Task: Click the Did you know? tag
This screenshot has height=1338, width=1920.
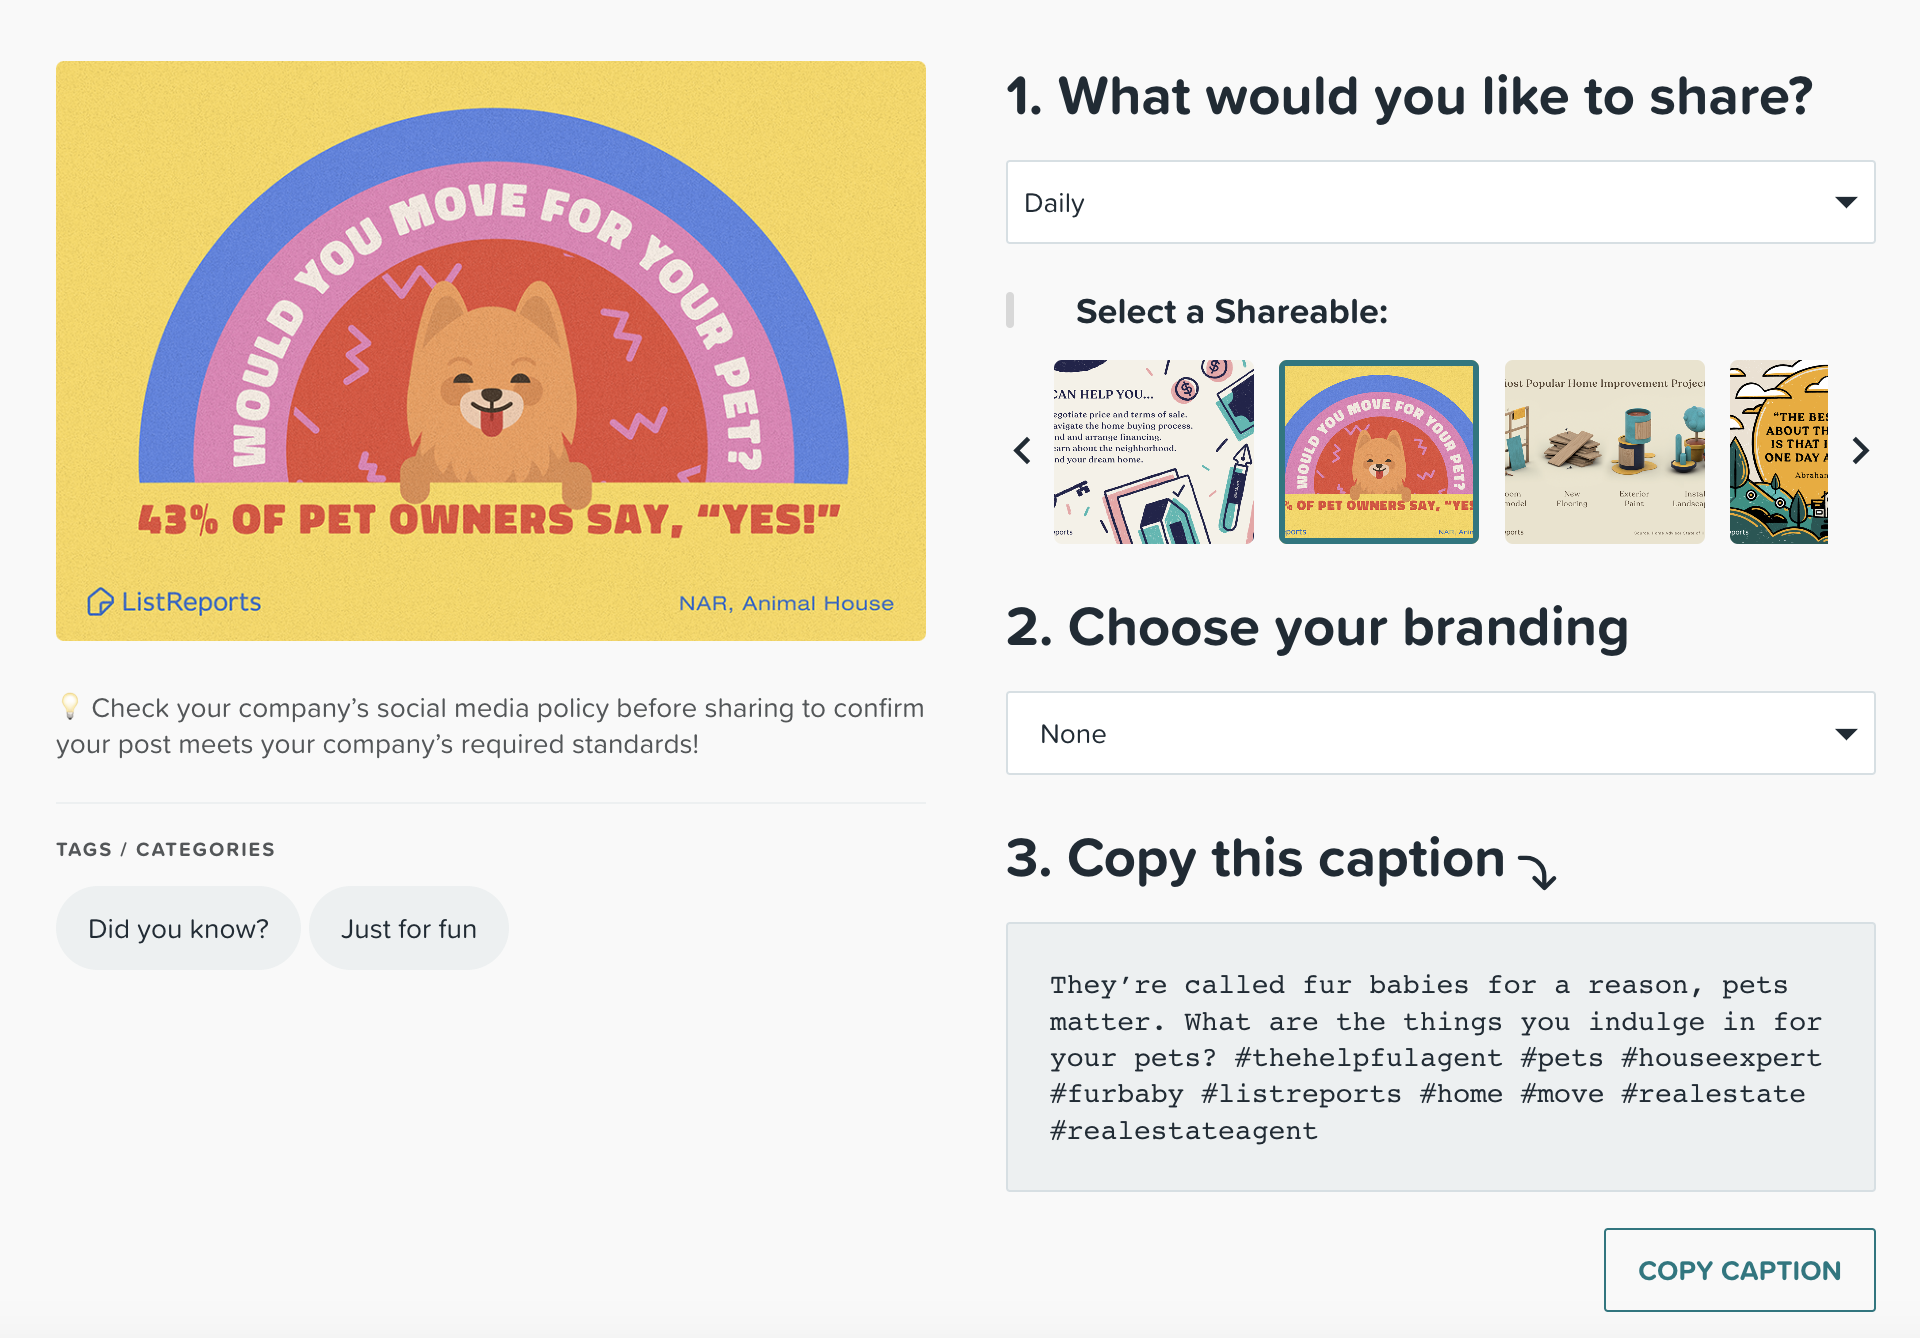Action: point(178,928)
